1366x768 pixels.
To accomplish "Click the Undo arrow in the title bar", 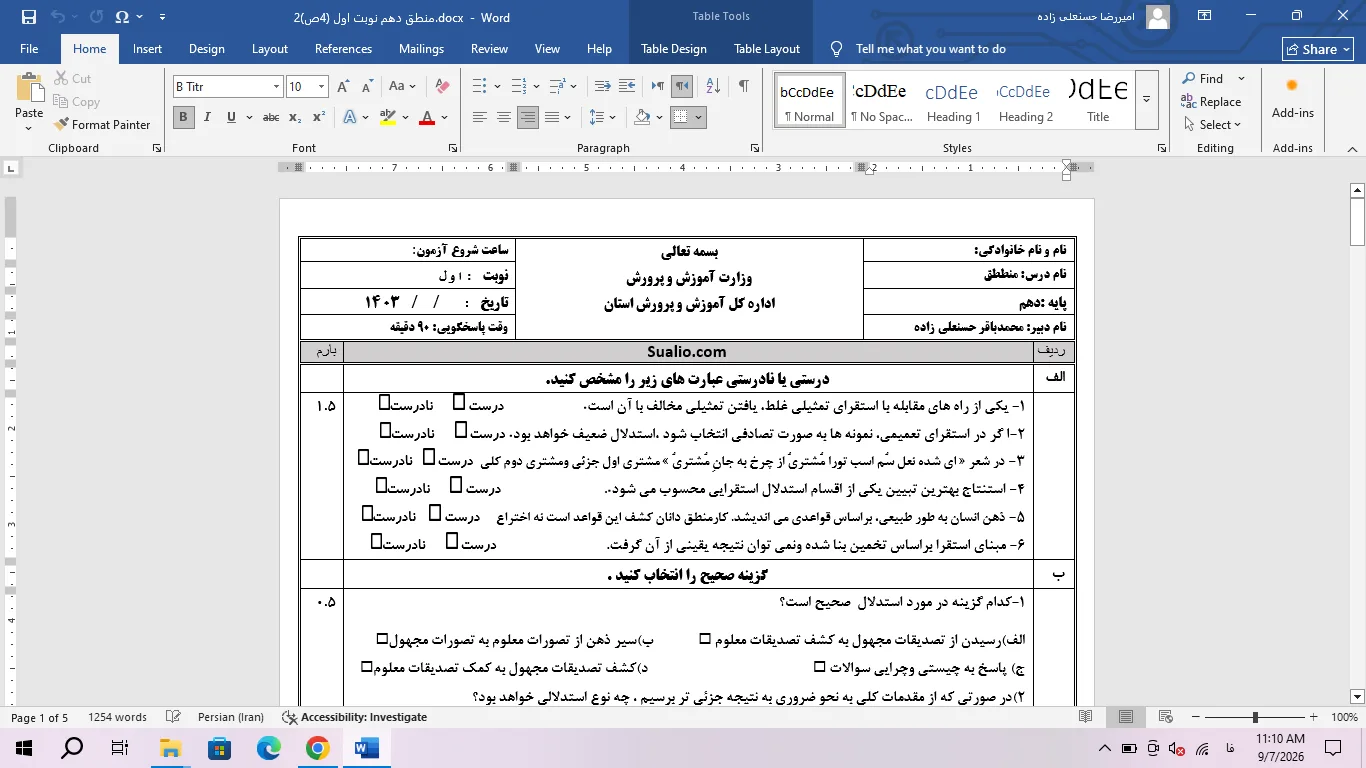I will [58, 17].
